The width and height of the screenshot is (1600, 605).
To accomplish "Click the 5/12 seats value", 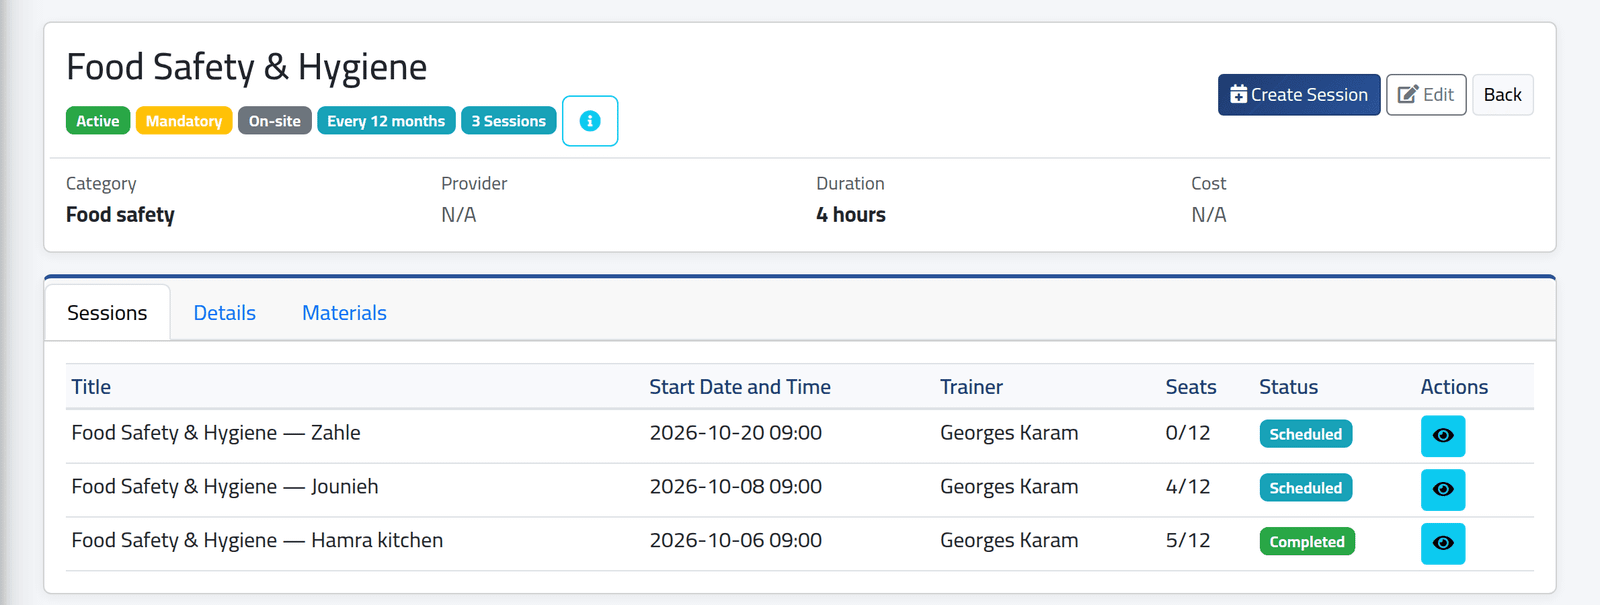I will pyautogui.click(x=1188, y=541).
